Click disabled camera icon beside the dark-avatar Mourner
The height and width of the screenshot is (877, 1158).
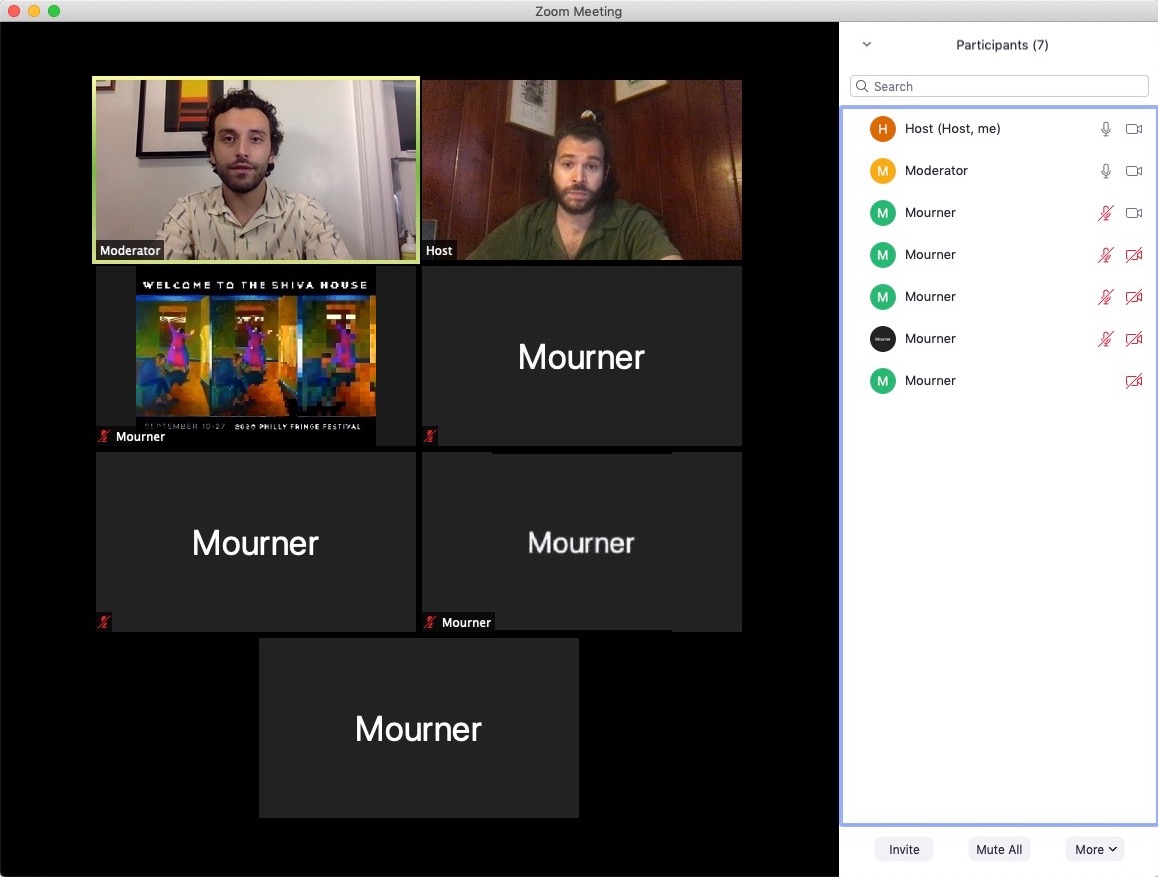click(x=1134, y=340)
